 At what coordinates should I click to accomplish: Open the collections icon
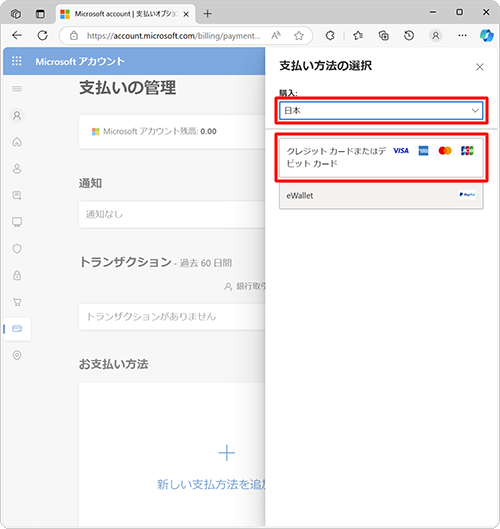[384, 35]
